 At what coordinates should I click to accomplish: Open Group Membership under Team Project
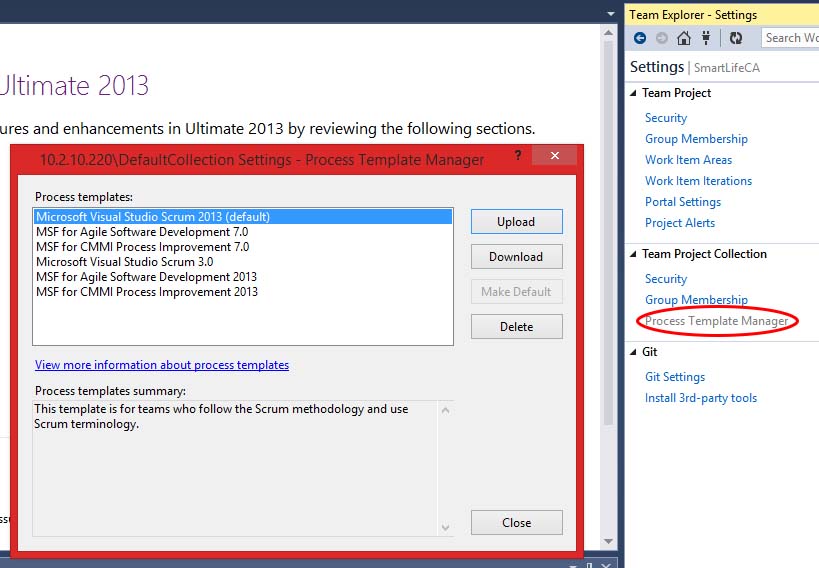tap(696, 139)
